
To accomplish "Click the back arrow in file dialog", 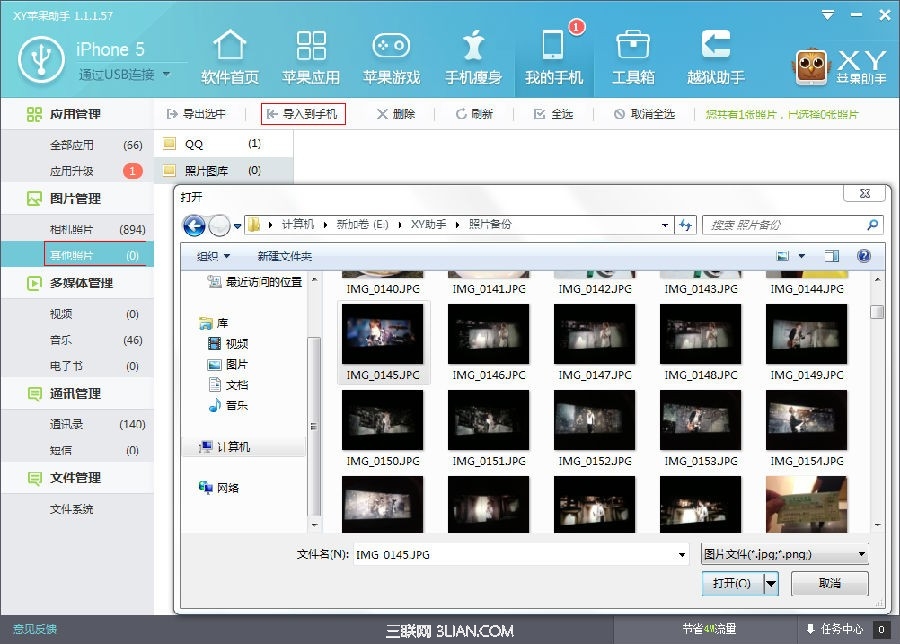I will 194,225.
